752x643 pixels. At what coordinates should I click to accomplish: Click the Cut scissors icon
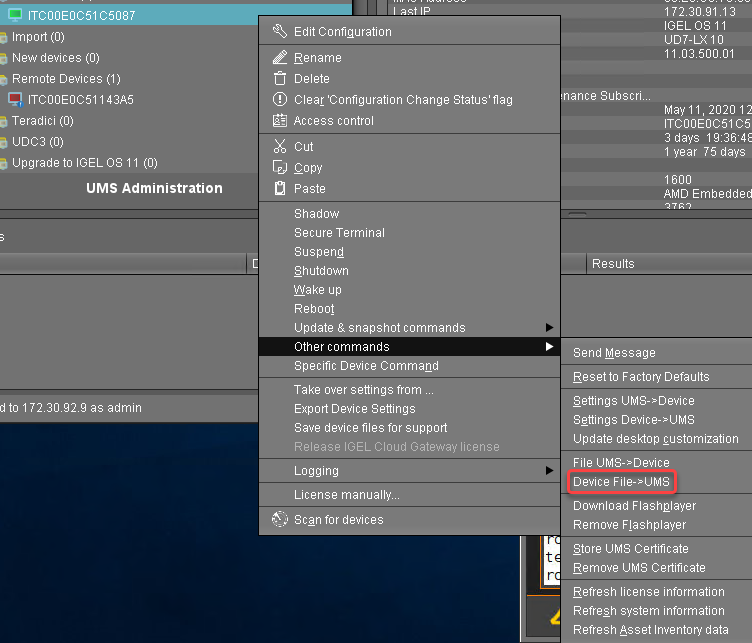279,147
